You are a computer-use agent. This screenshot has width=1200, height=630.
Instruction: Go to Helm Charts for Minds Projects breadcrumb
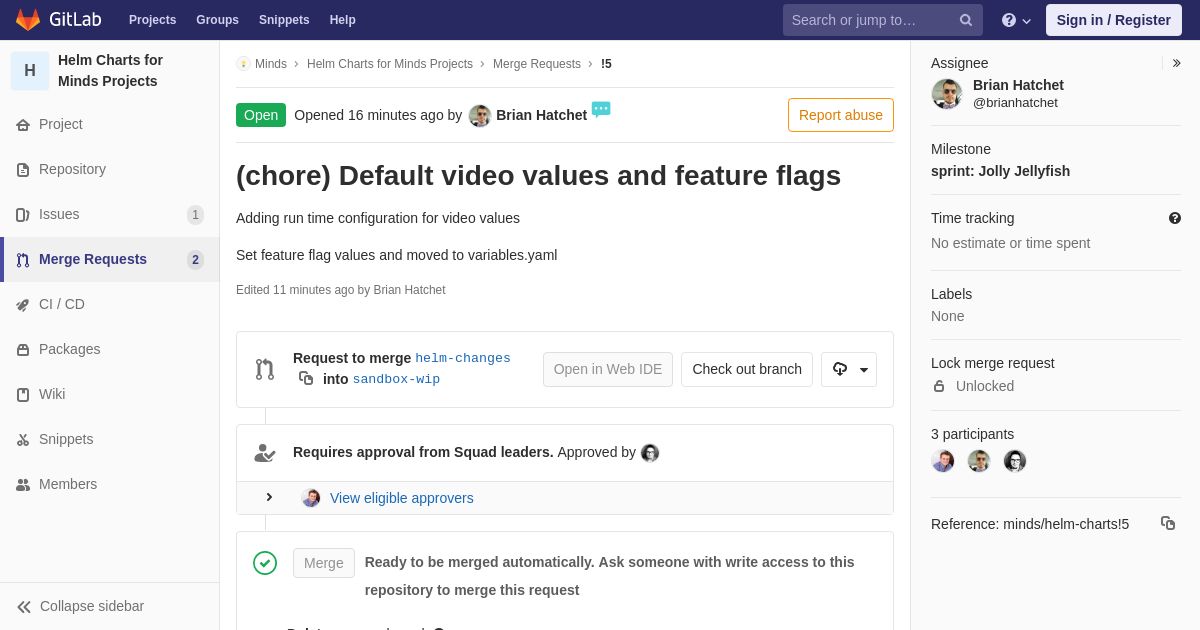point(390,64)
